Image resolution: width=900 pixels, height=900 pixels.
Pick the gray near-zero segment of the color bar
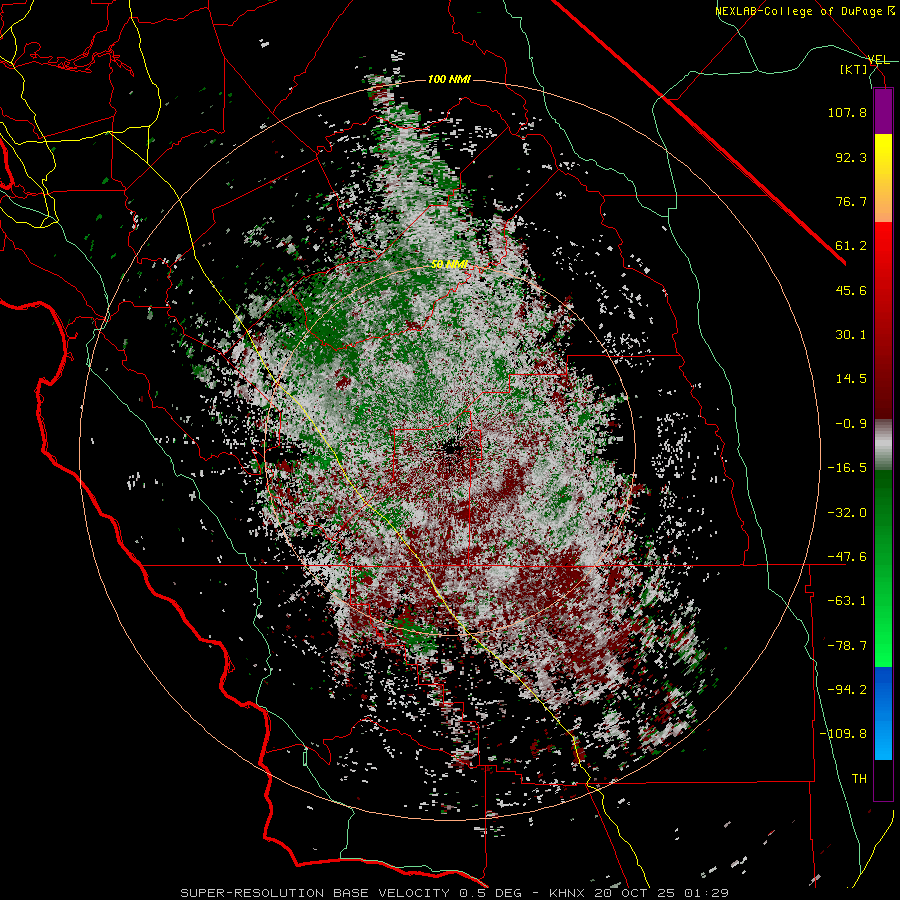[883, 445]
